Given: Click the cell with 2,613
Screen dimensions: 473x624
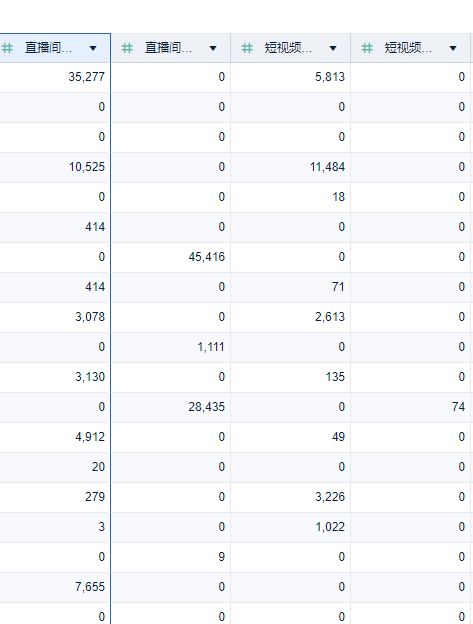Looking at the screenshot, I should 290,317.
